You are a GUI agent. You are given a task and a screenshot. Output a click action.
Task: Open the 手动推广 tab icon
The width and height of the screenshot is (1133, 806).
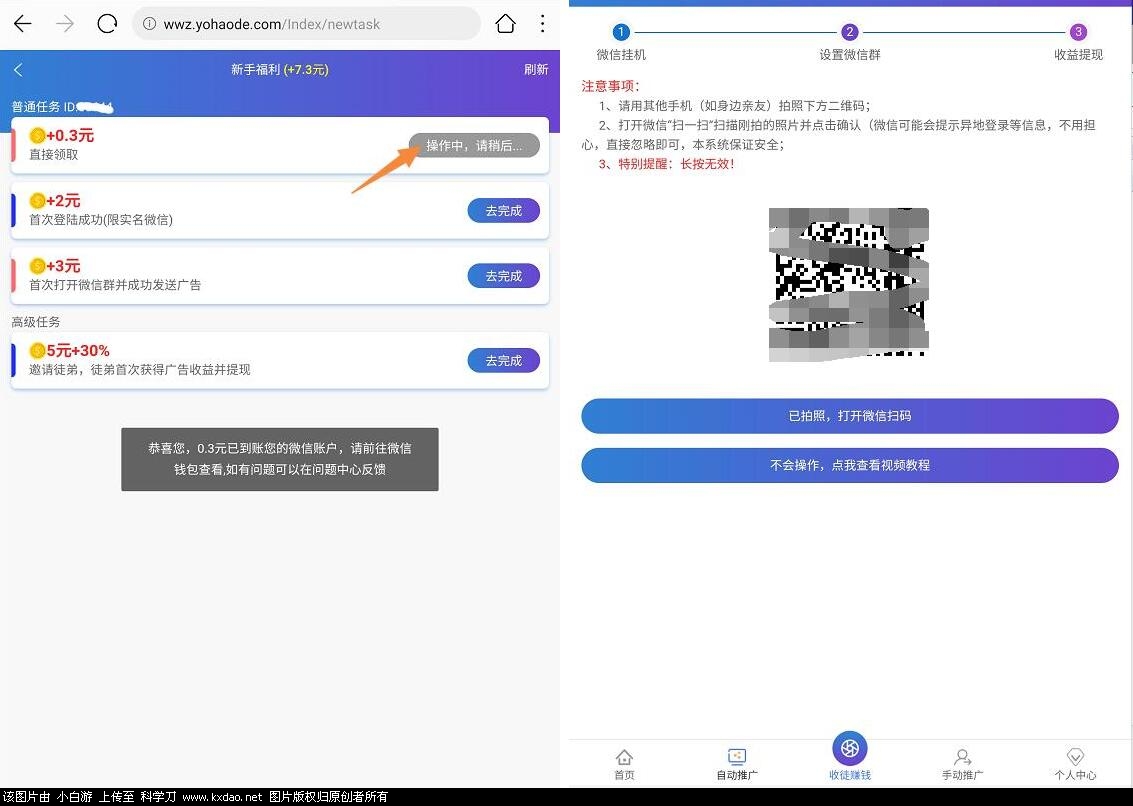962,758
